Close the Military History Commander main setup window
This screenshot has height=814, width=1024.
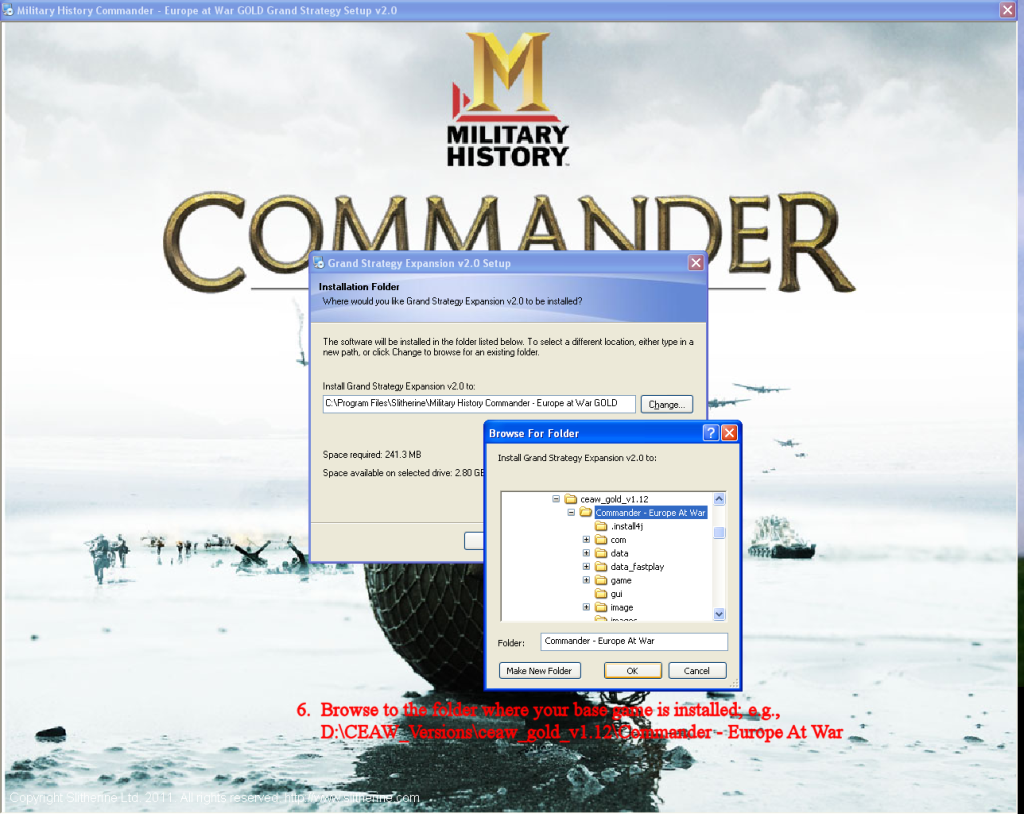(1008, 10)
